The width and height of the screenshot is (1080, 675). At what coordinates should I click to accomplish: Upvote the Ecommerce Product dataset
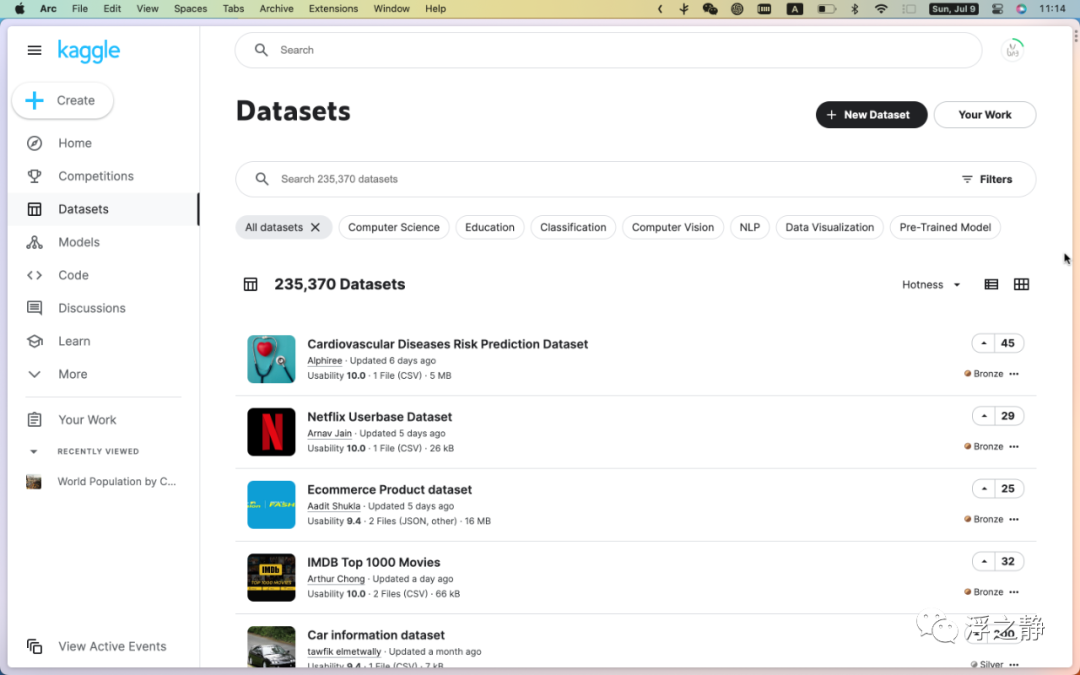[984, 488]
